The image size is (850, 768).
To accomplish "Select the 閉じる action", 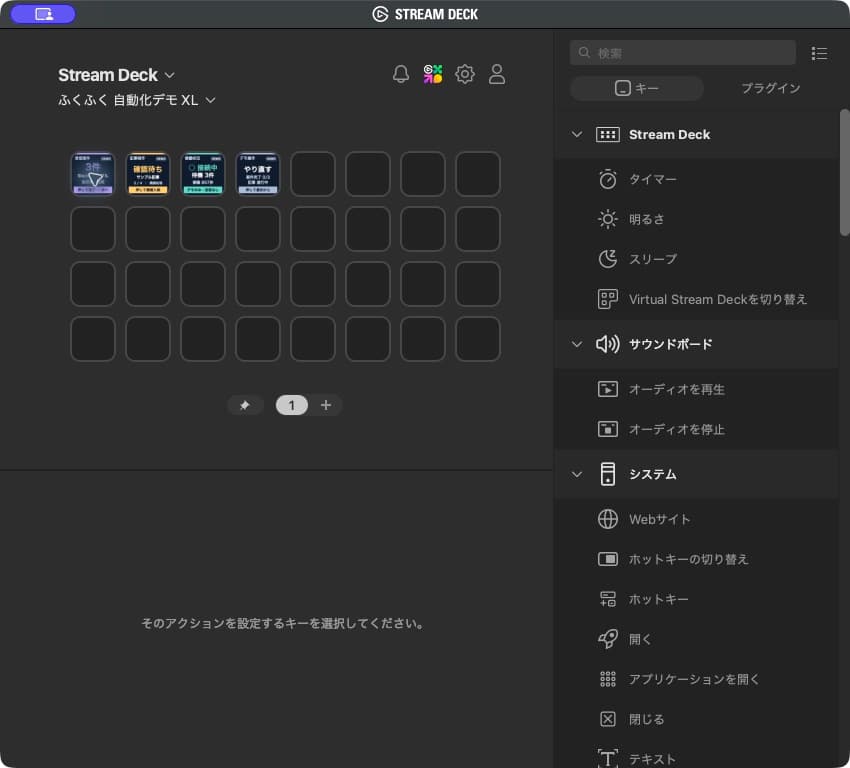I will (696, 719).
